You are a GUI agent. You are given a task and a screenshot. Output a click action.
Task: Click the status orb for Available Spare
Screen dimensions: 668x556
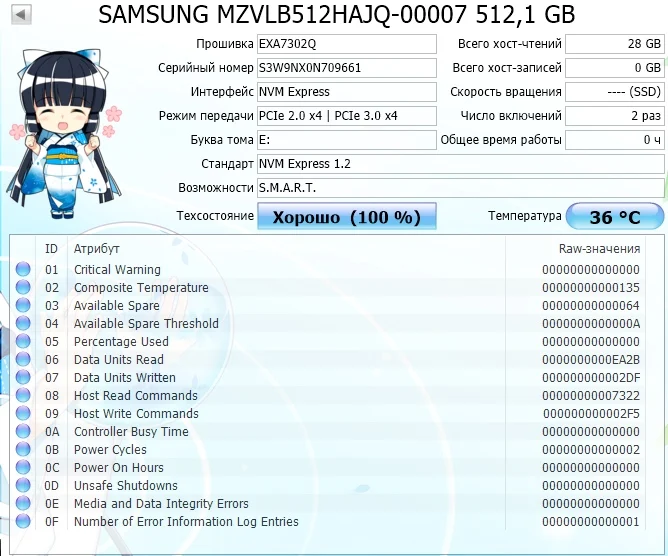click(x=23, y=305)
